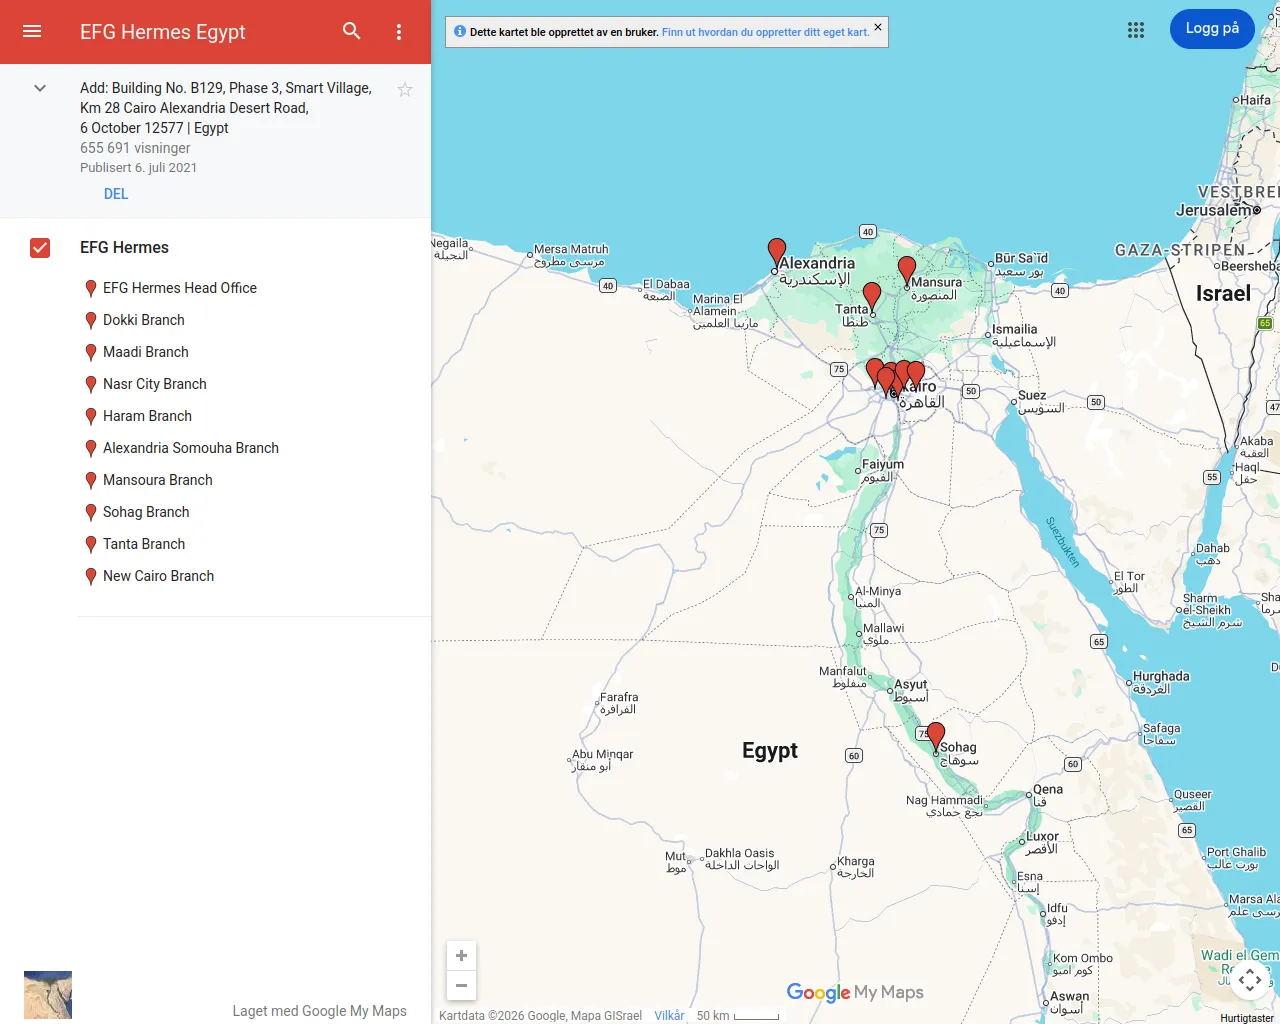Click the pan/recenter map control
Screen dimensions: 1280x1024
[1250, 981]
